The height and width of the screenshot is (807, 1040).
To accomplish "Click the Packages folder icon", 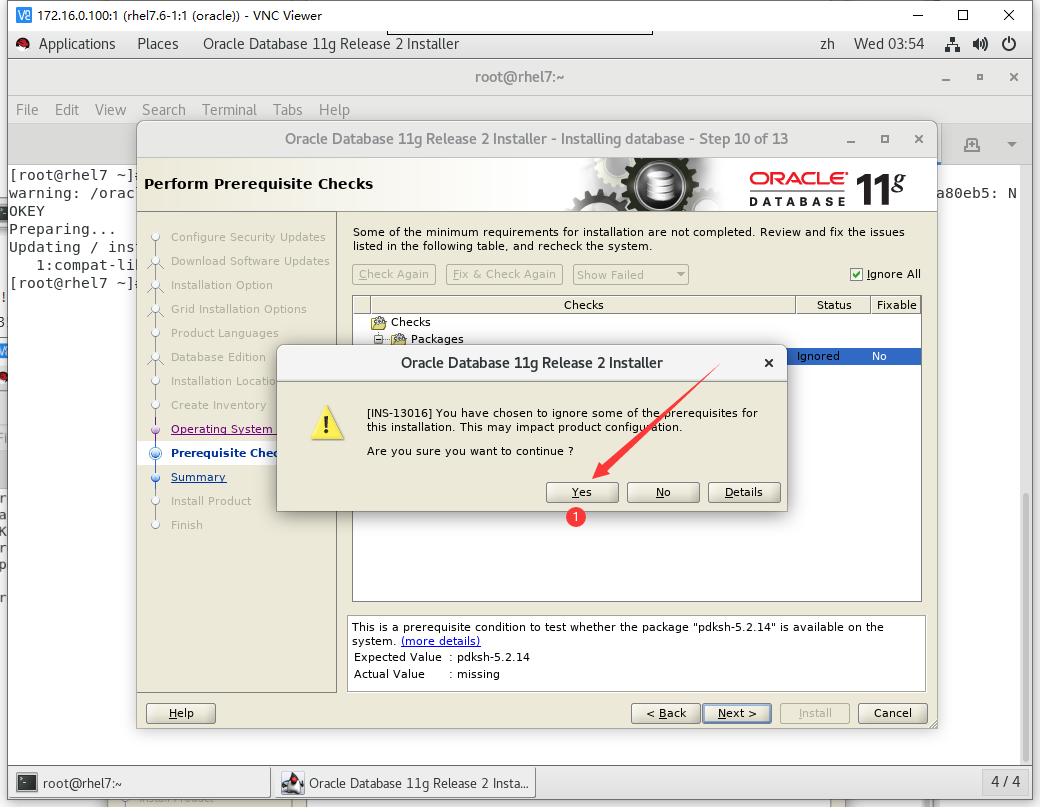I will pos(399,339).
